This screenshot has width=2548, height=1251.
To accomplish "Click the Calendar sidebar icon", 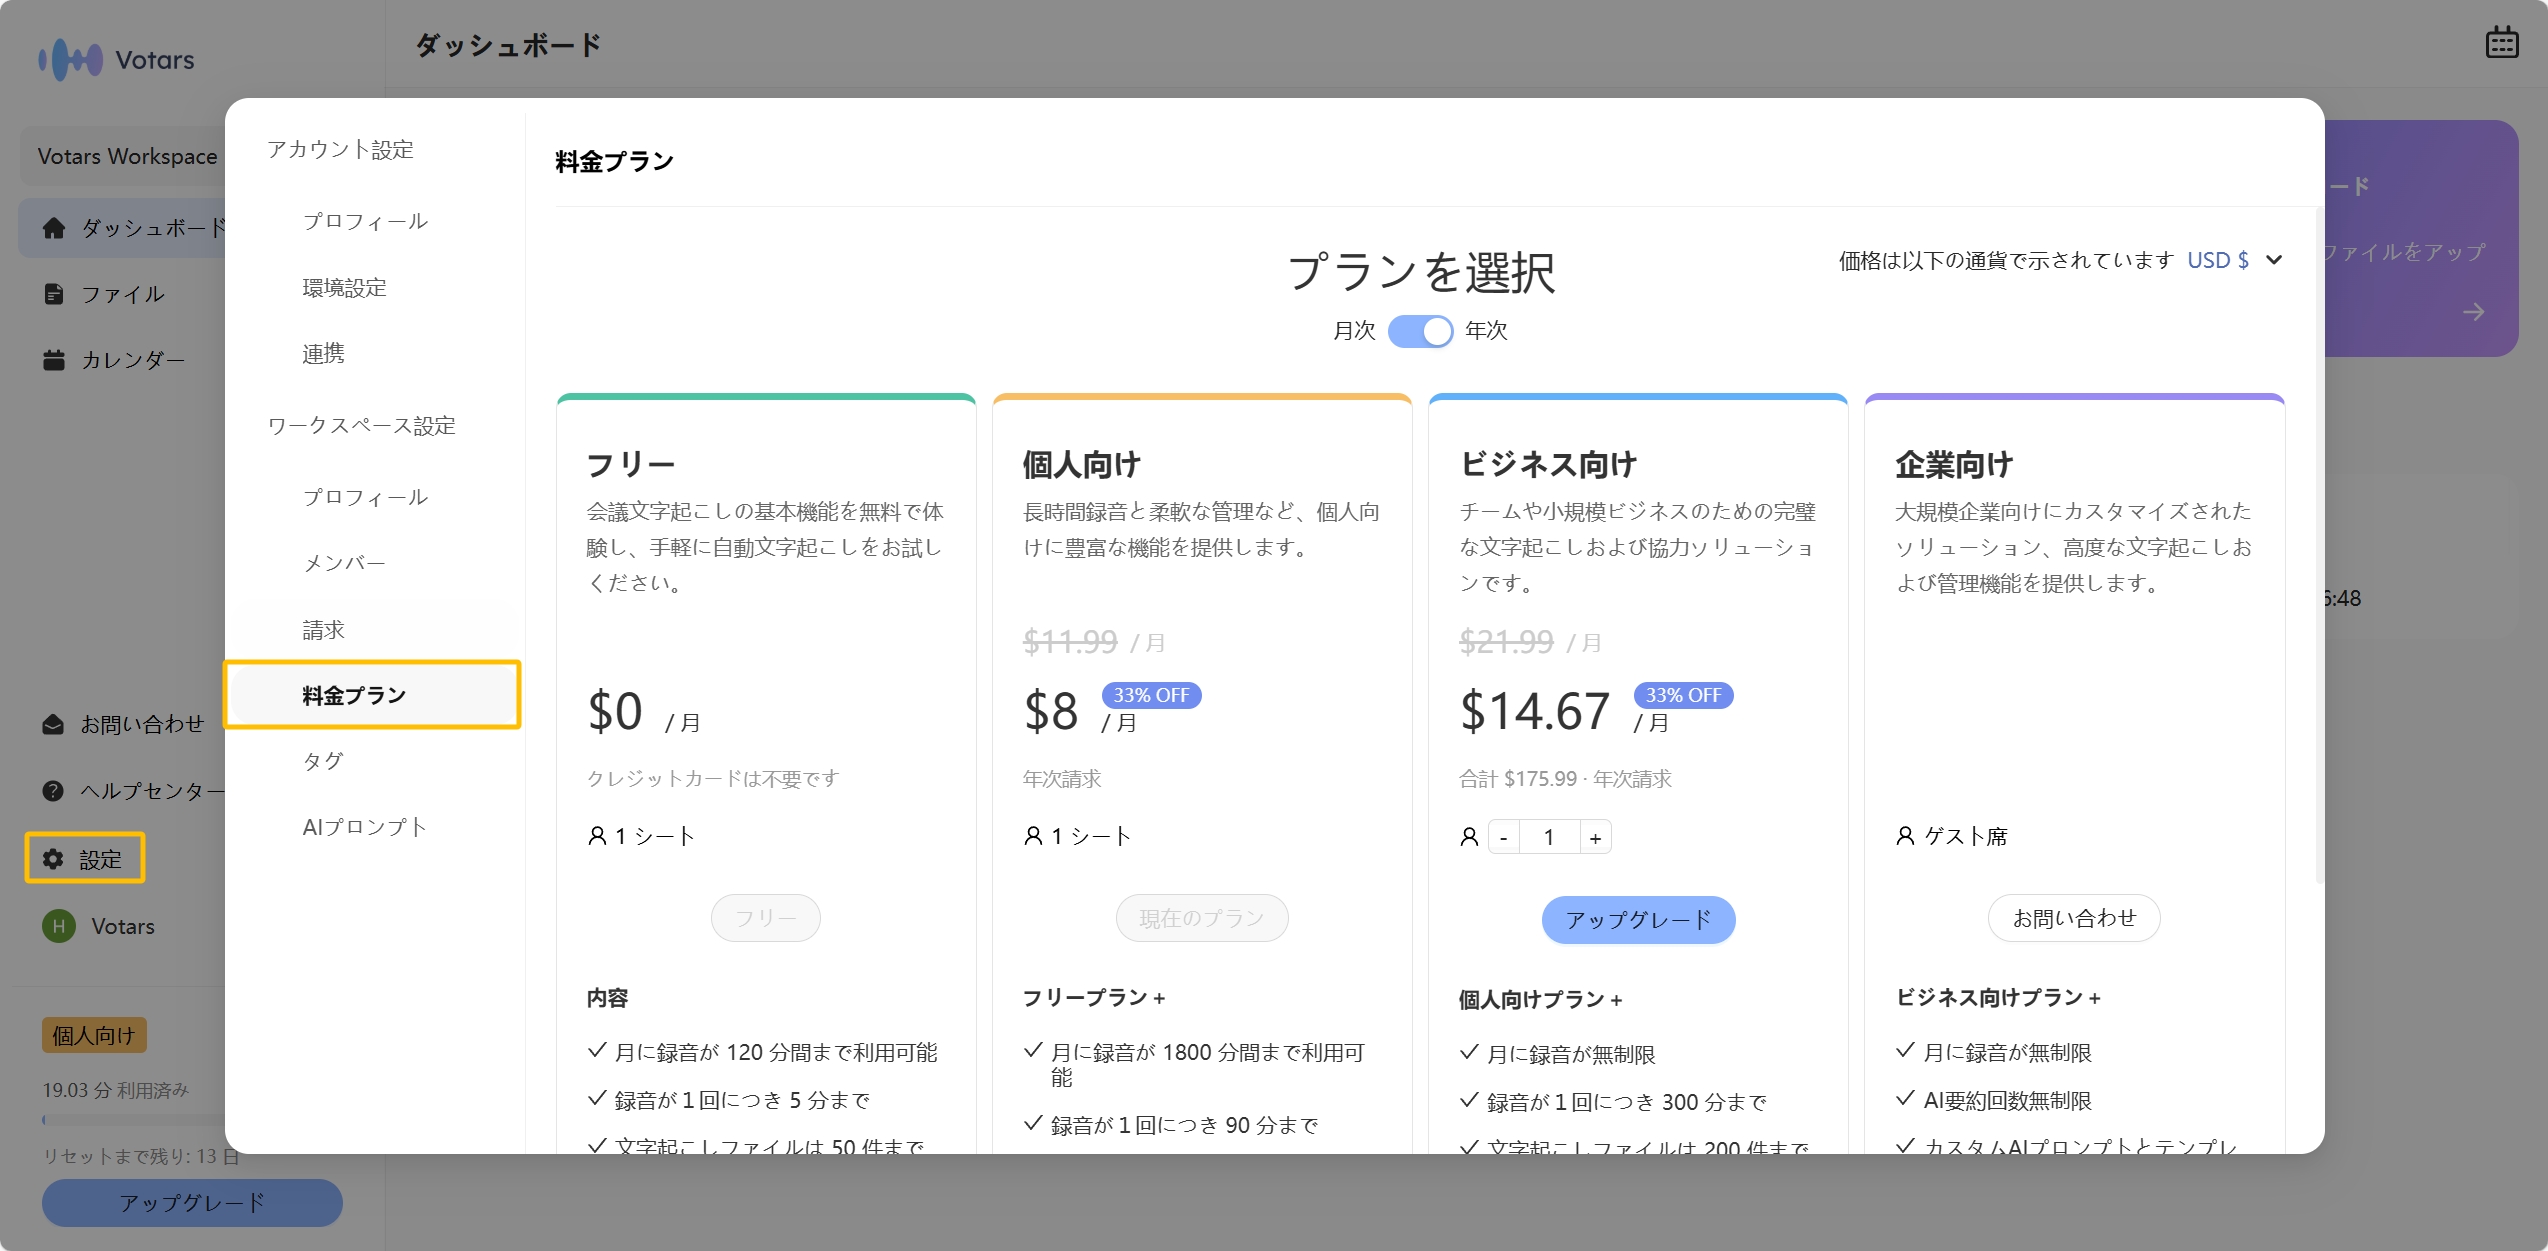I will [x=54, y=360].
